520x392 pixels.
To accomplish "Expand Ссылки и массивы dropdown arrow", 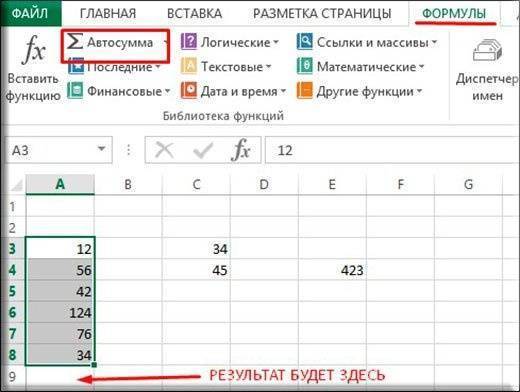I will (x=434, y=43).
